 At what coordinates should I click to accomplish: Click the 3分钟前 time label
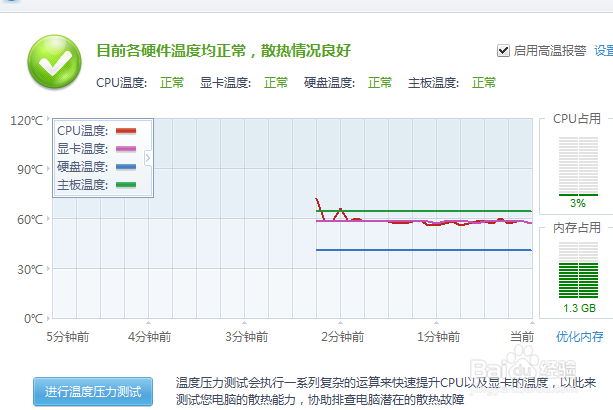coord(246,337)
